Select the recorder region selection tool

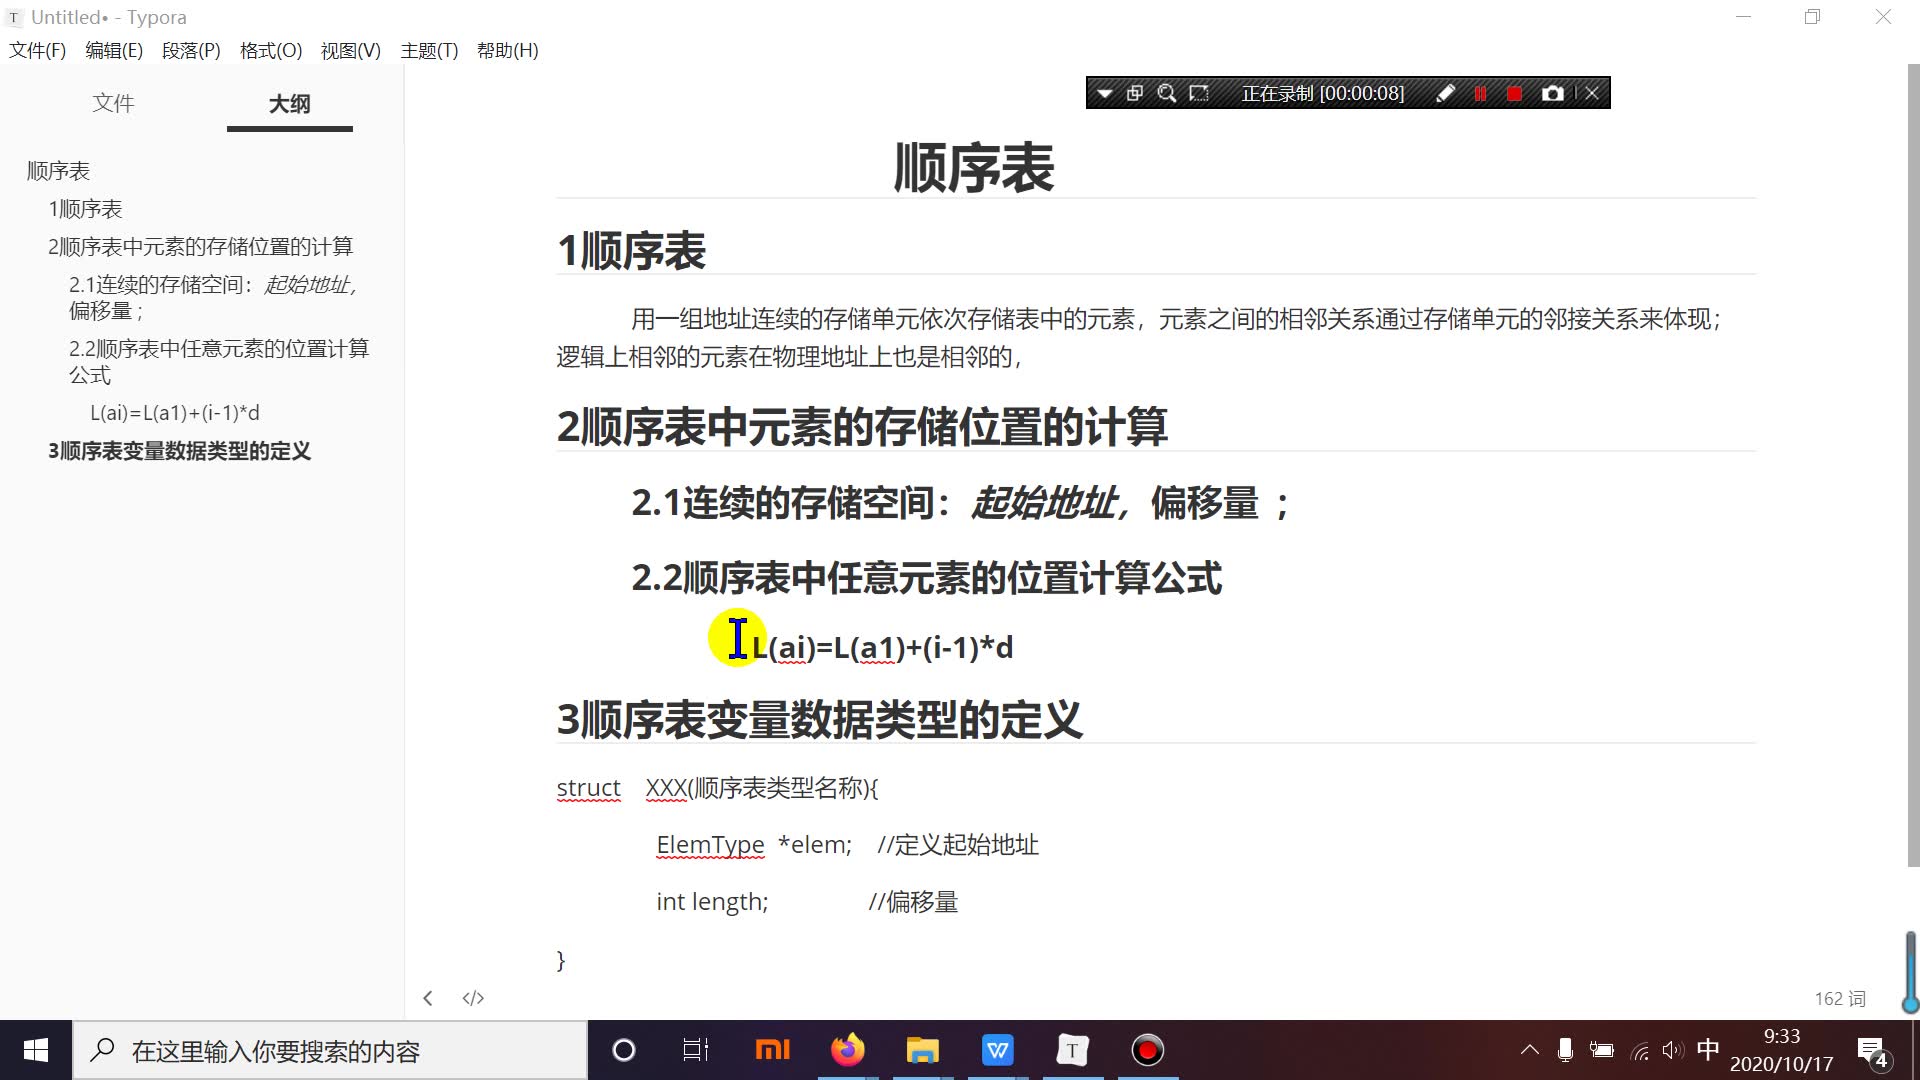click(x=1199, y=93)
